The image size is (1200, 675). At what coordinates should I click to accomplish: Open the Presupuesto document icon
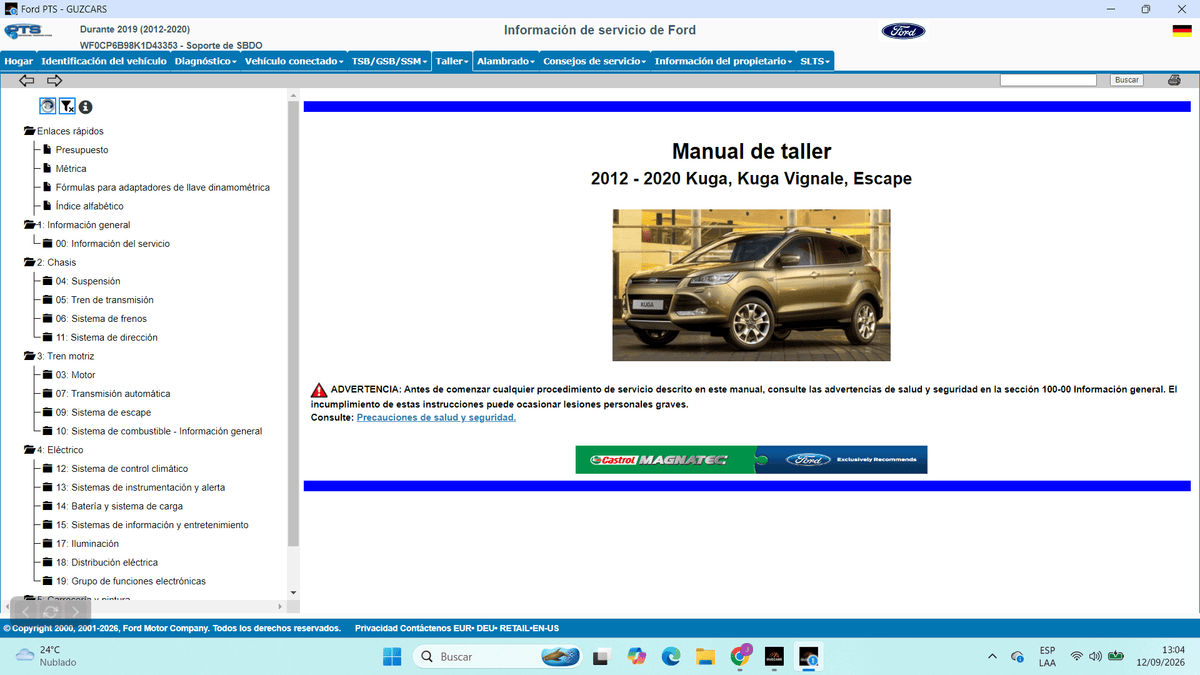46,150
